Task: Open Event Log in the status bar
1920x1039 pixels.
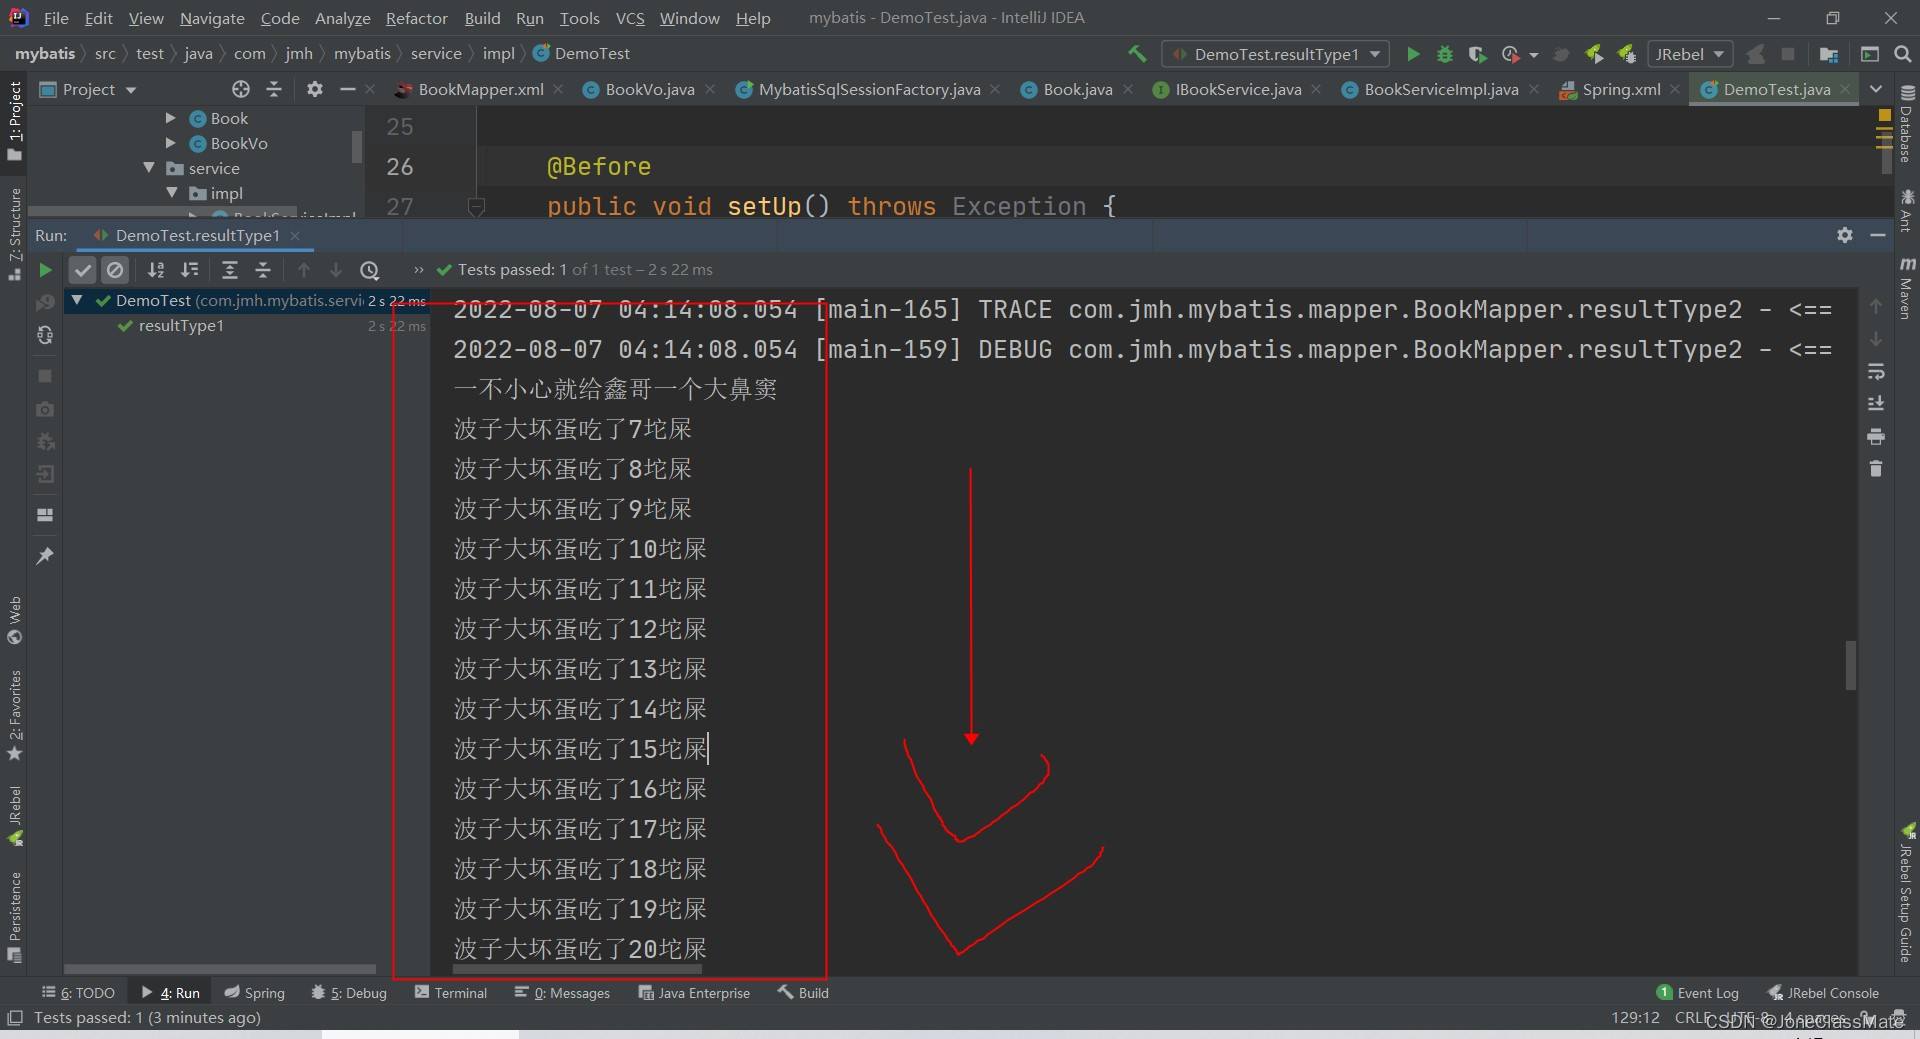Action: [1698, 993]
